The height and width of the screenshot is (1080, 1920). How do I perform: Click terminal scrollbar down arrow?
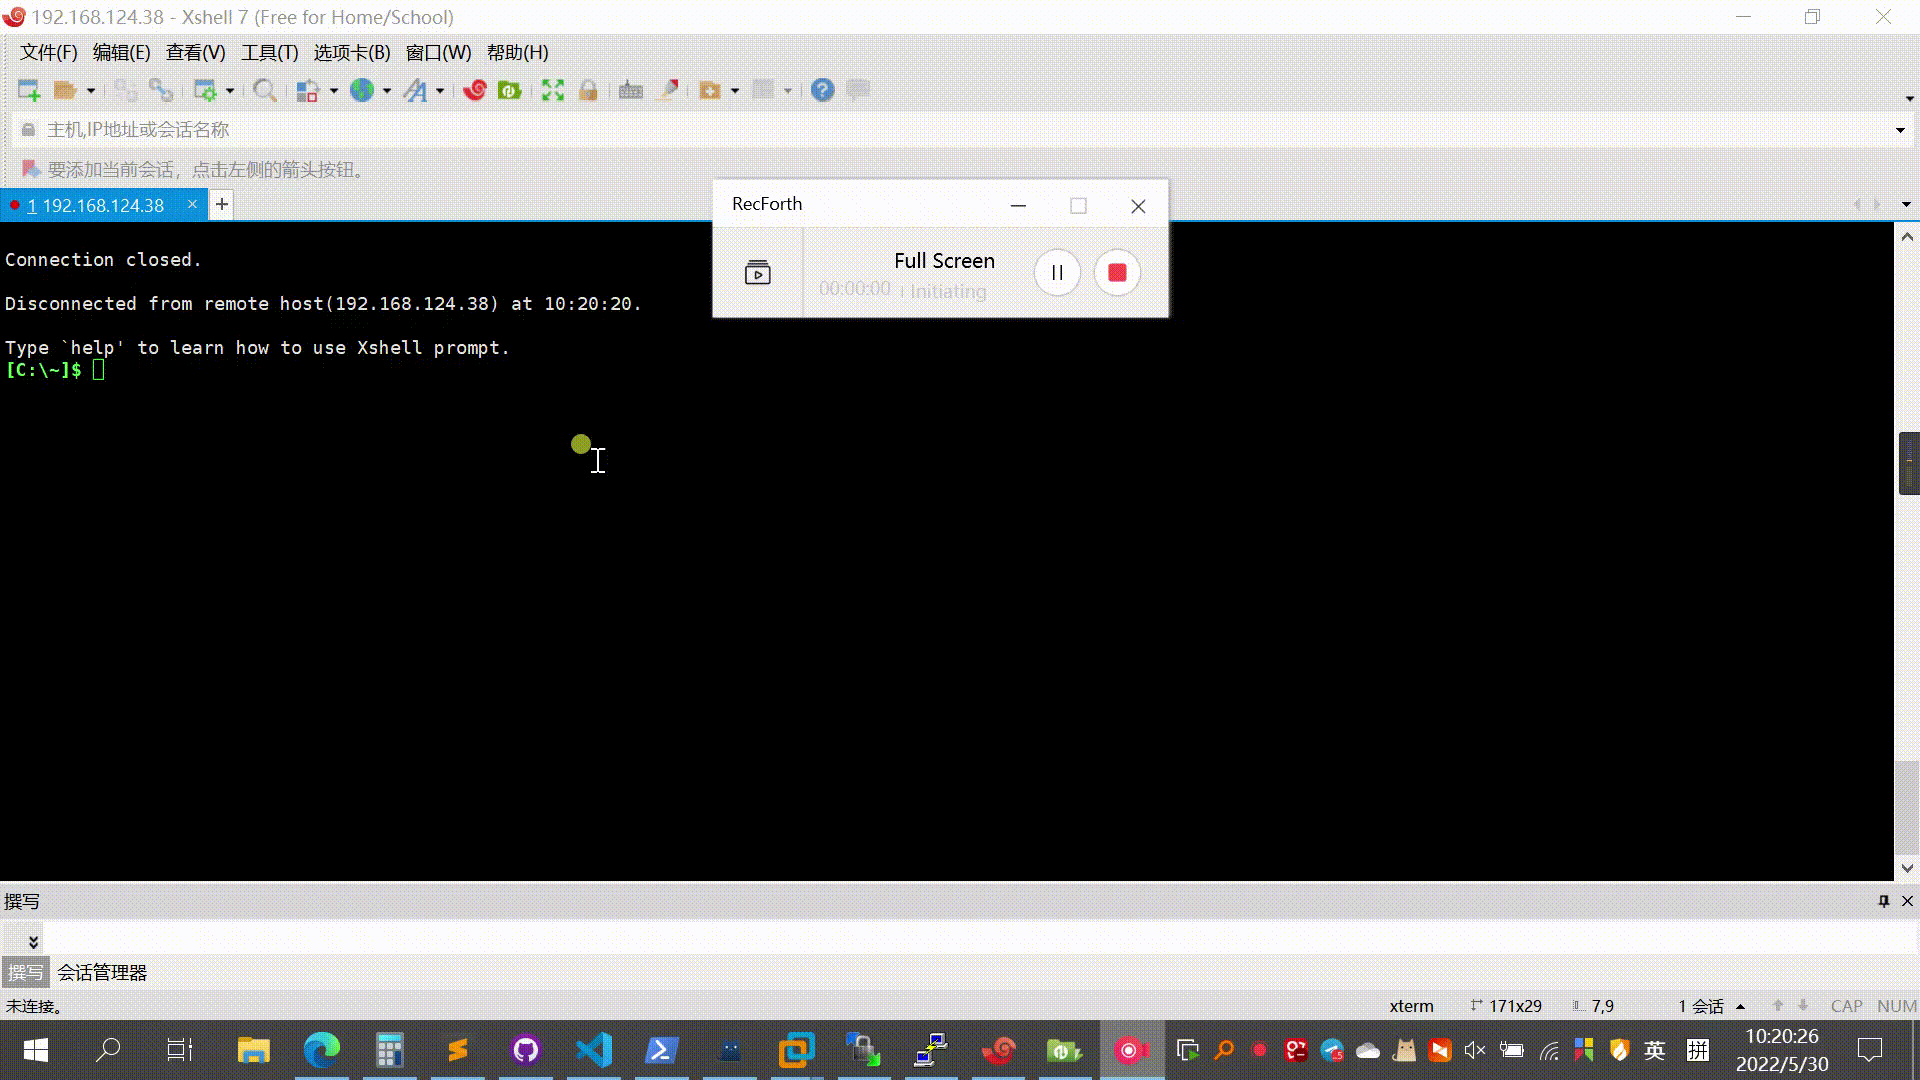click(1907, 868)
